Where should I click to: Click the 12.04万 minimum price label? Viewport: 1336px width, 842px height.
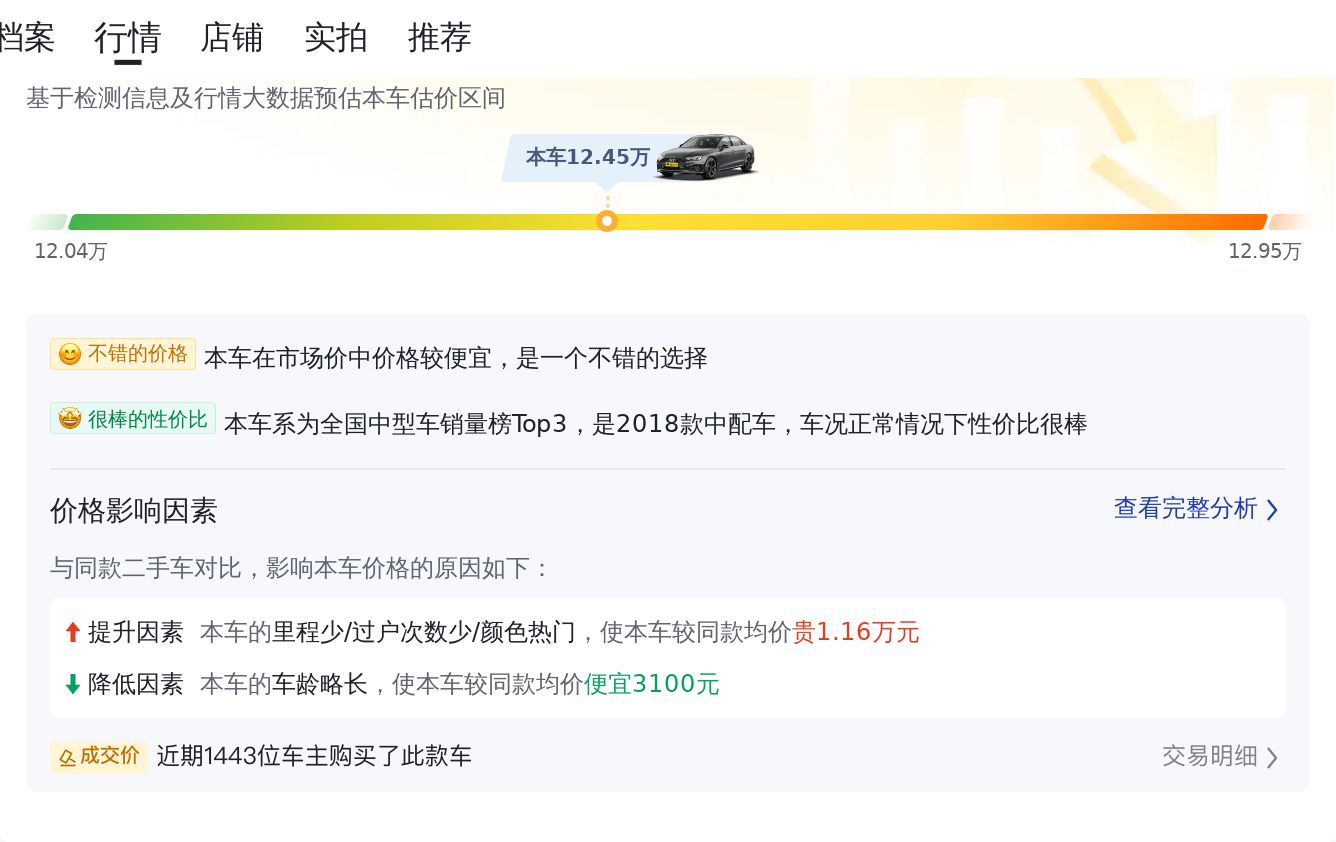(71, 251)
